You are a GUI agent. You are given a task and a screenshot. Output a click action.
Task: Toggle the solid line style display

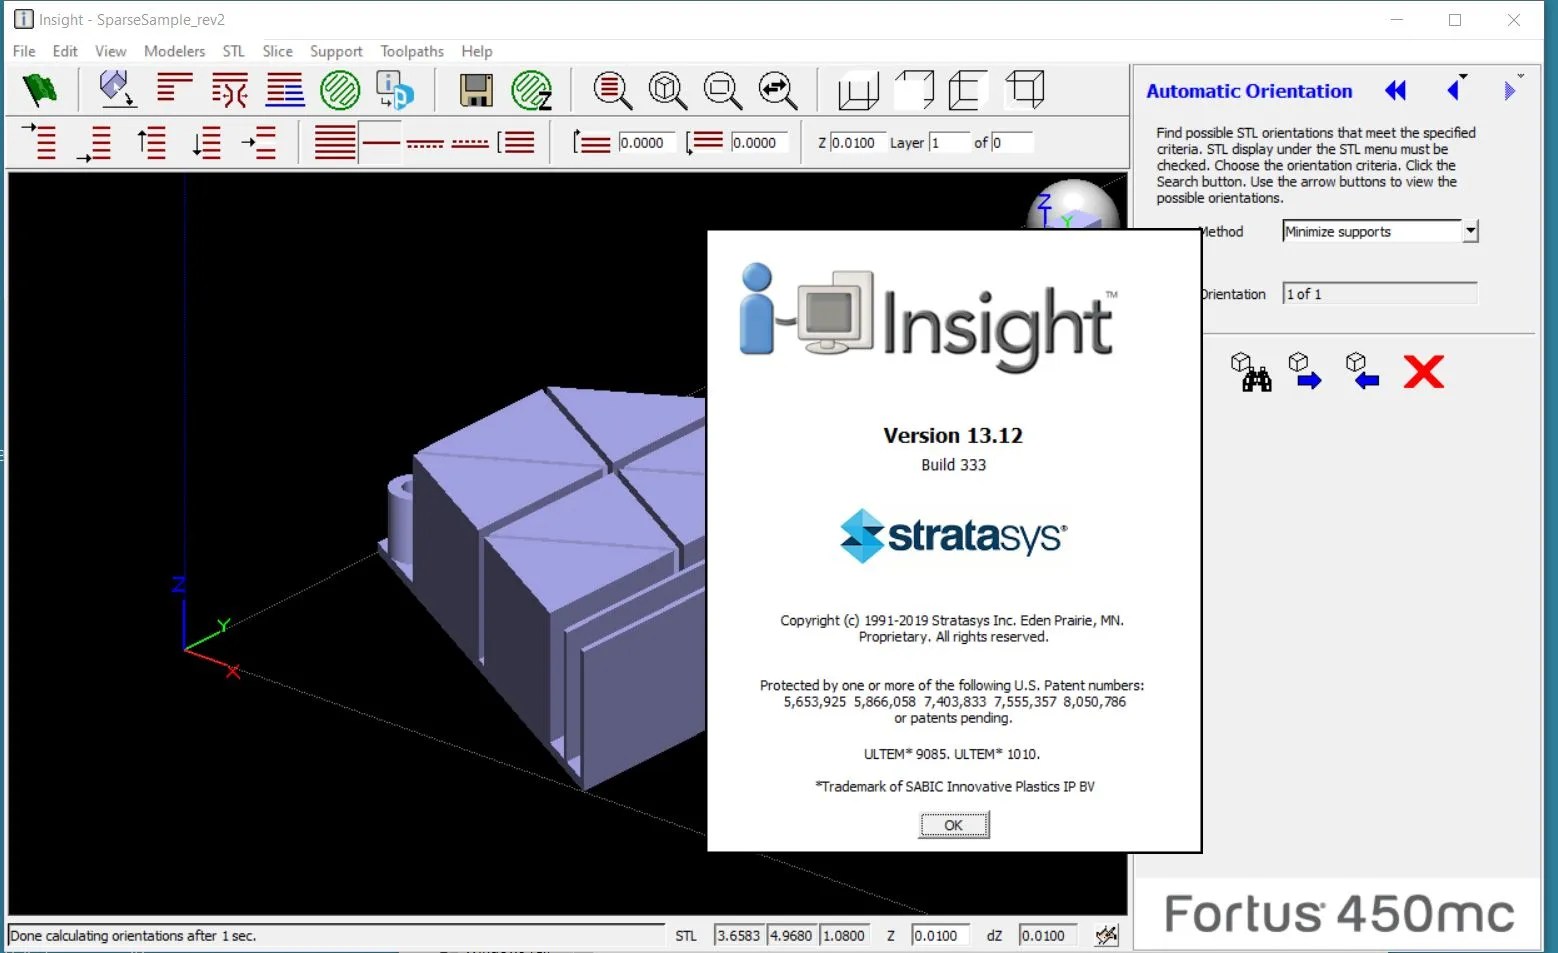click(x=381, y=141)
